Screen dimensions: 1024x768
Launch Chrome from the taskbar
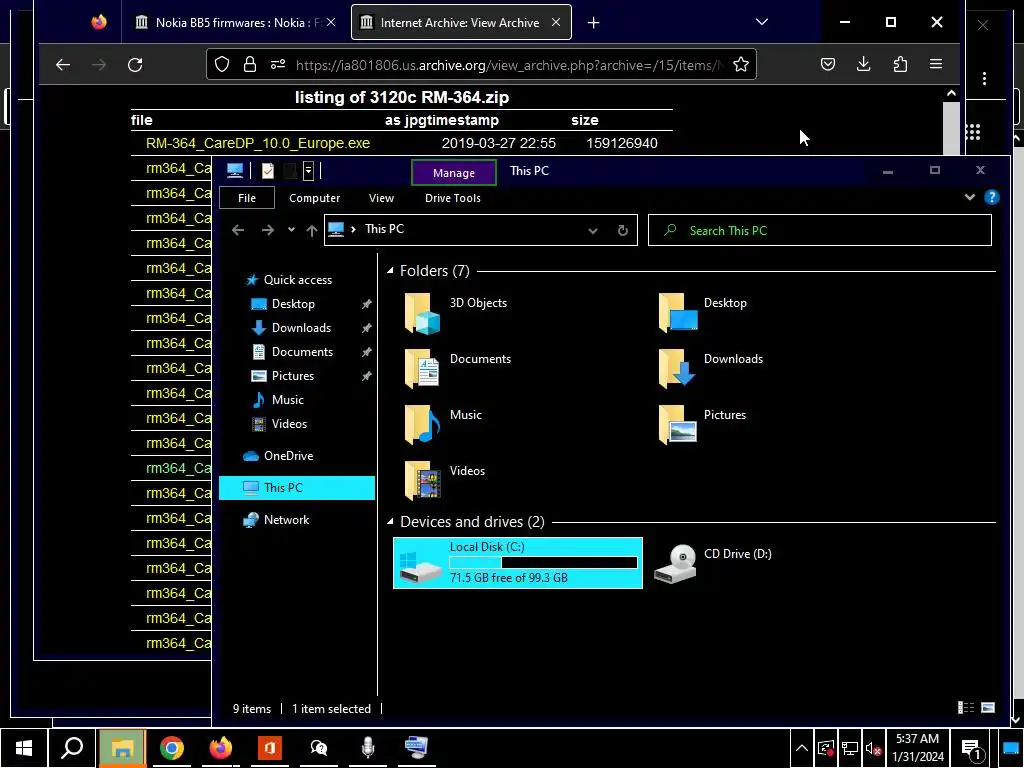[x=171, y=748]
